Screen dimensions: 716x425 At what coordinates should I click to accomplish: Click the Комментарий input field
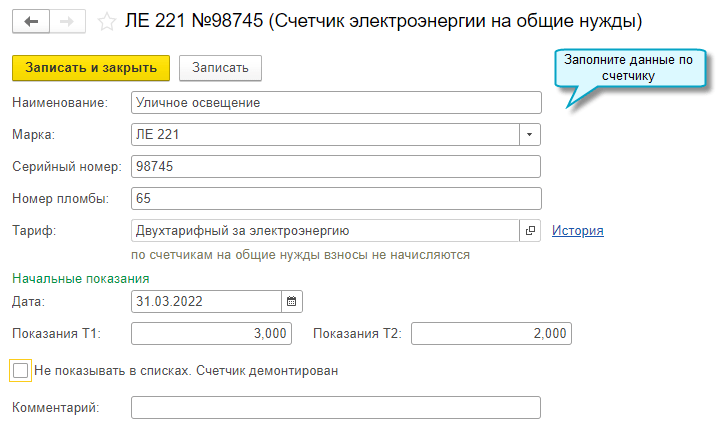(x=335, y=408)
